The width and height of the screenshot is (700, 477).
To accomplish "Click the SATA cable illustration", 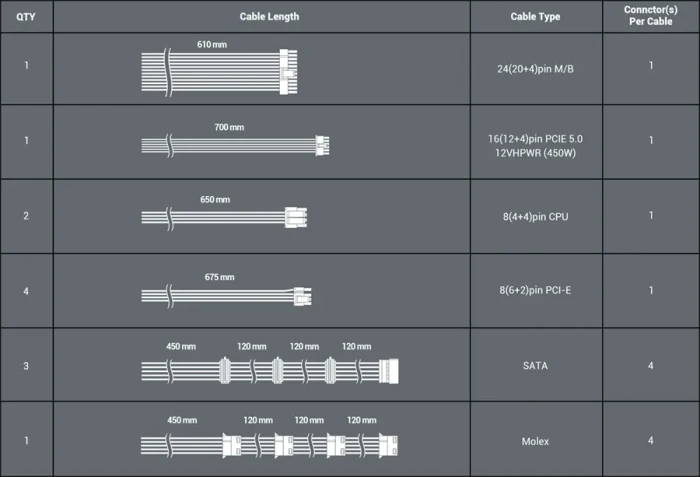I will 270,371.
